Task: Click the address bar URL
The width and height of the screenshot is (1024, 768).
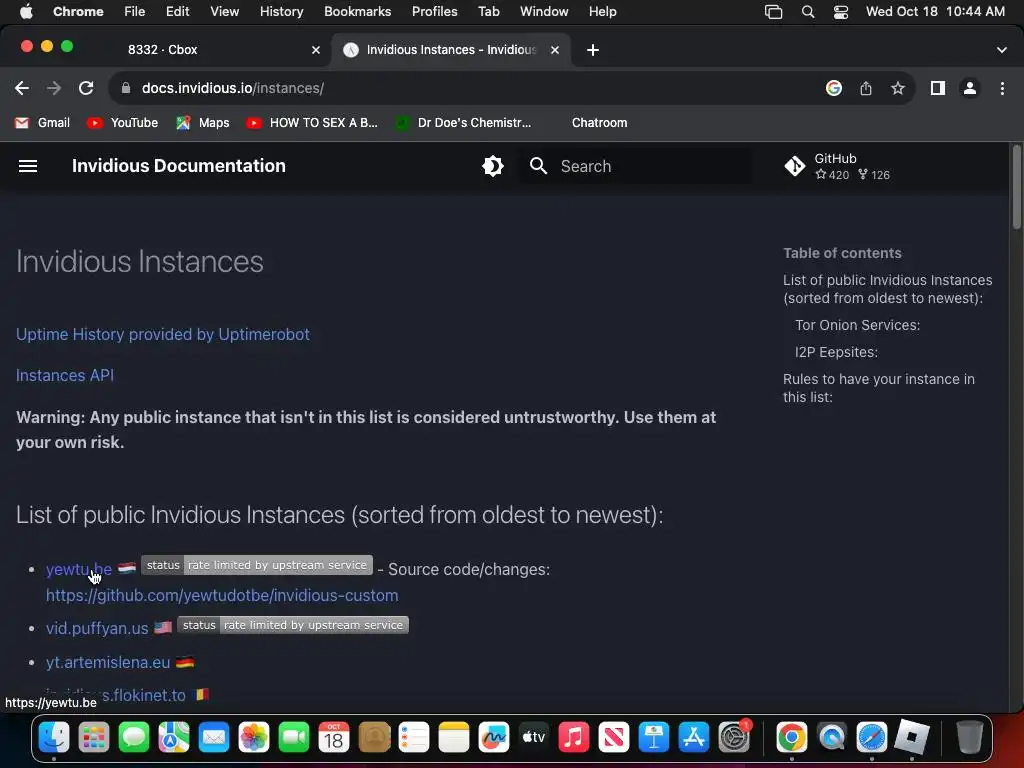Action: tap(232, 88)
